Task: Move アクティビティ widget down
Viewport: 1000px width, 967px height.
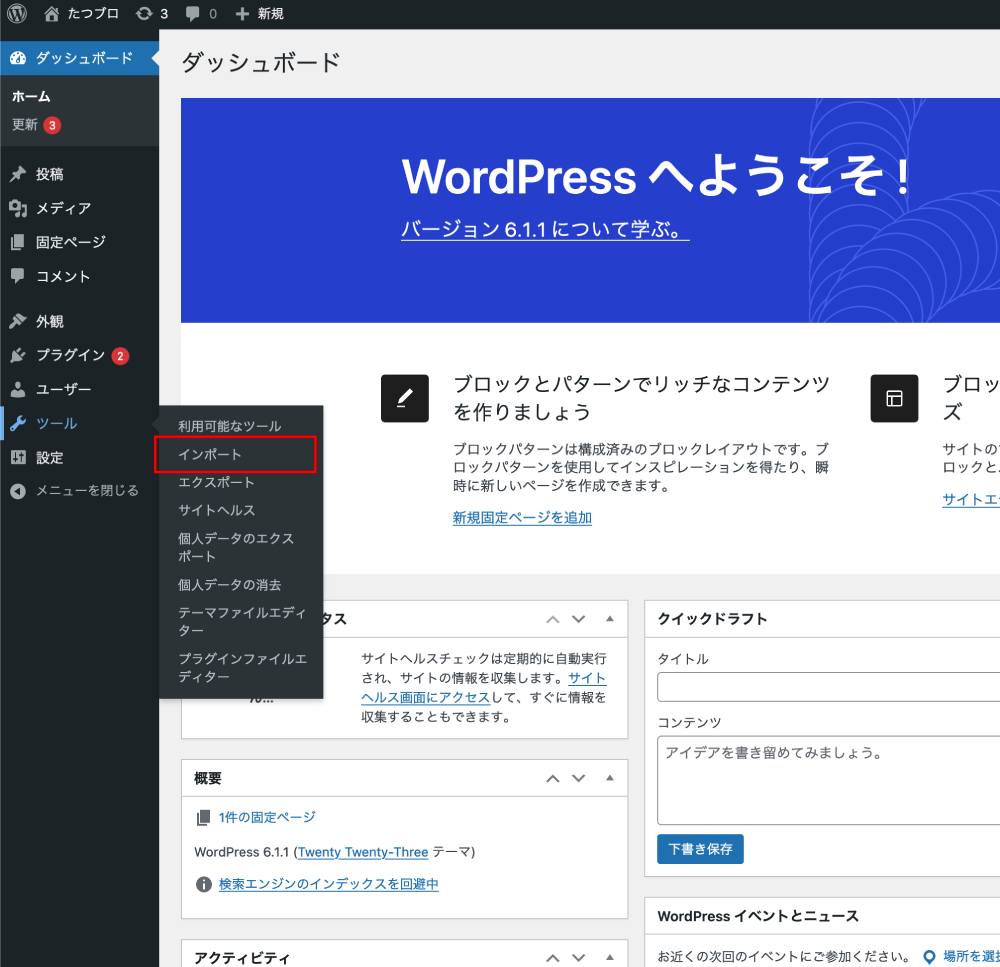Action: tap(578, 957)
